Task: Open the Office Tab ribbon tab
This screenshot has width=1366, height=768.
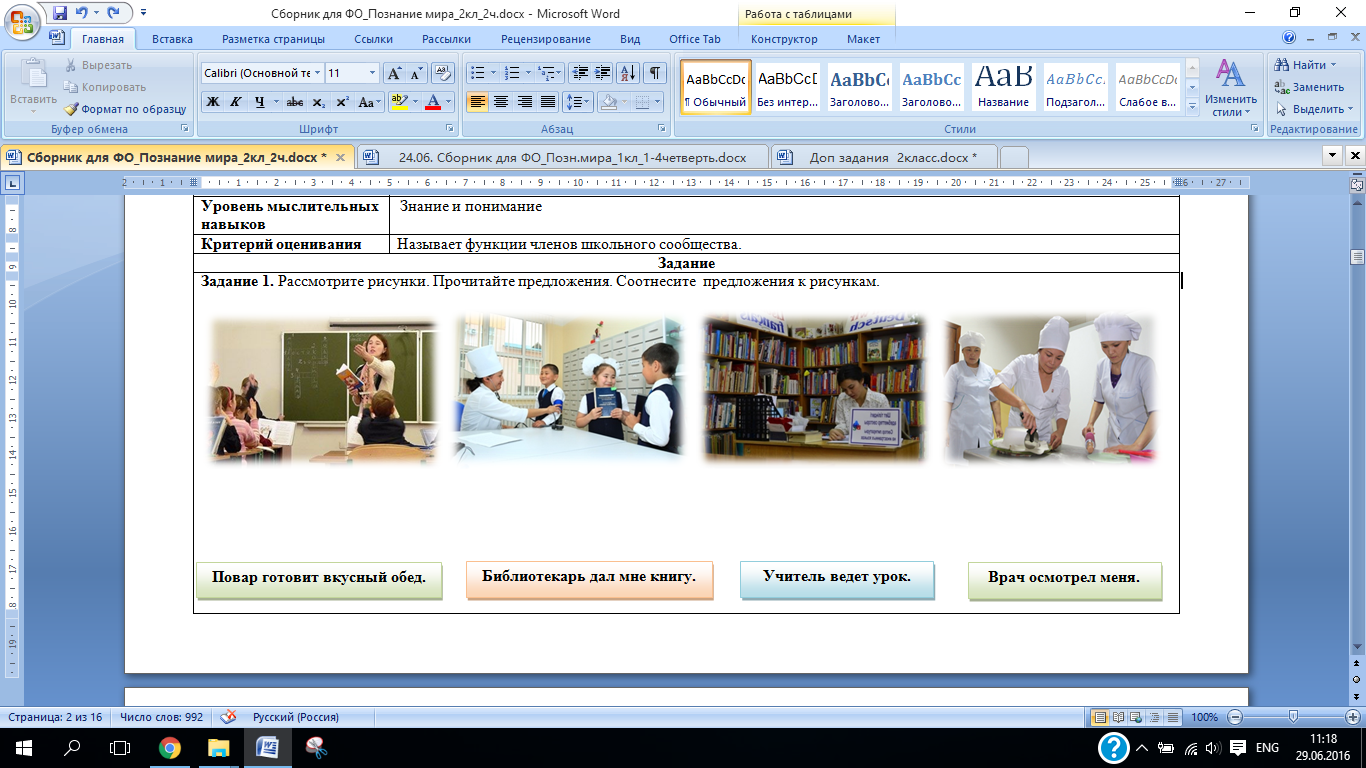Action: tap(695, 39)
